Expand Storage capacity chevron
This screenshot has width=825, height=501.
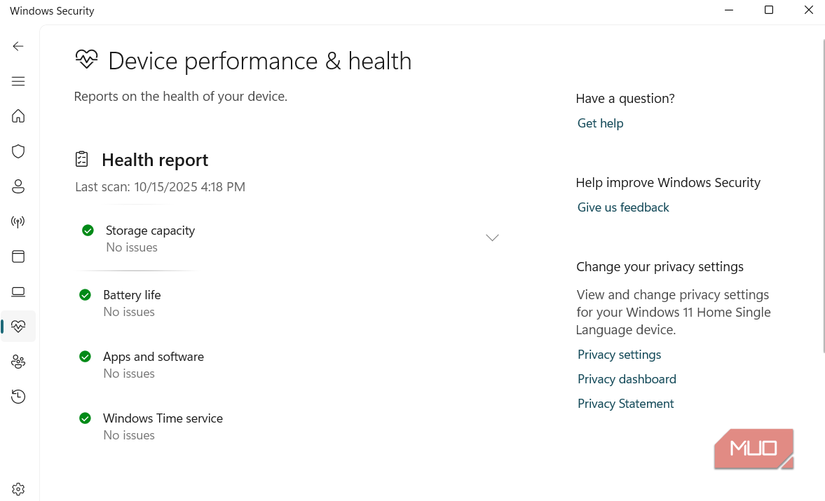[x=492, y=238]
